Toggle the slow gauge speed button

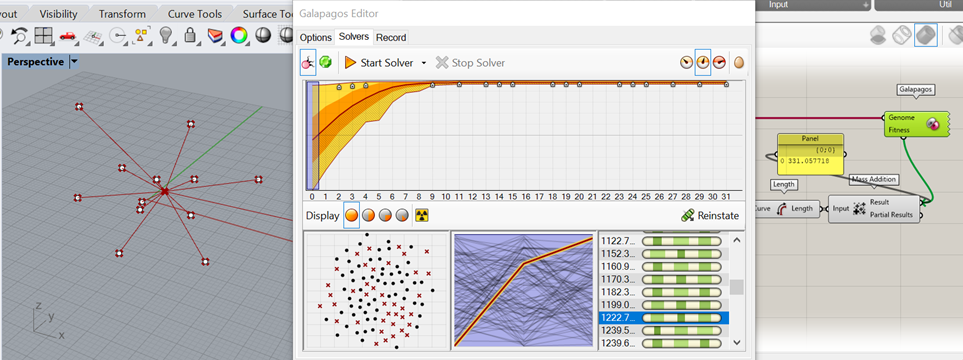pyautogui.click(x=686, y=63)
